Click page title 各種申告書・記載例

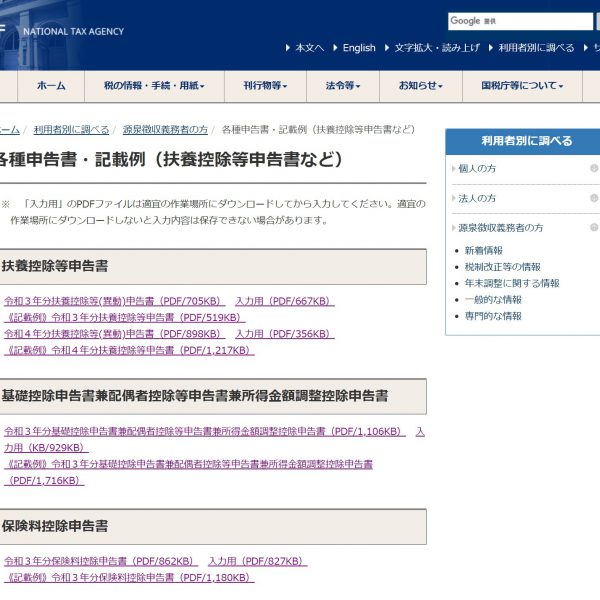(x=171, y=160)
